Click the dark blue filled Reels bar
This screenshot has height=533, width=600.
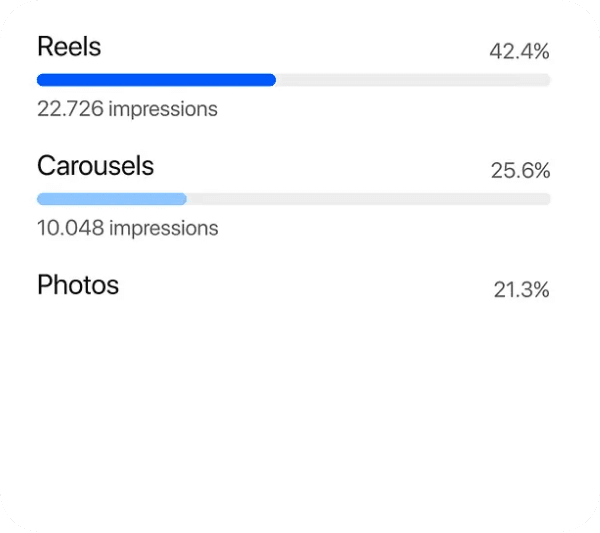tap(155, 80)
